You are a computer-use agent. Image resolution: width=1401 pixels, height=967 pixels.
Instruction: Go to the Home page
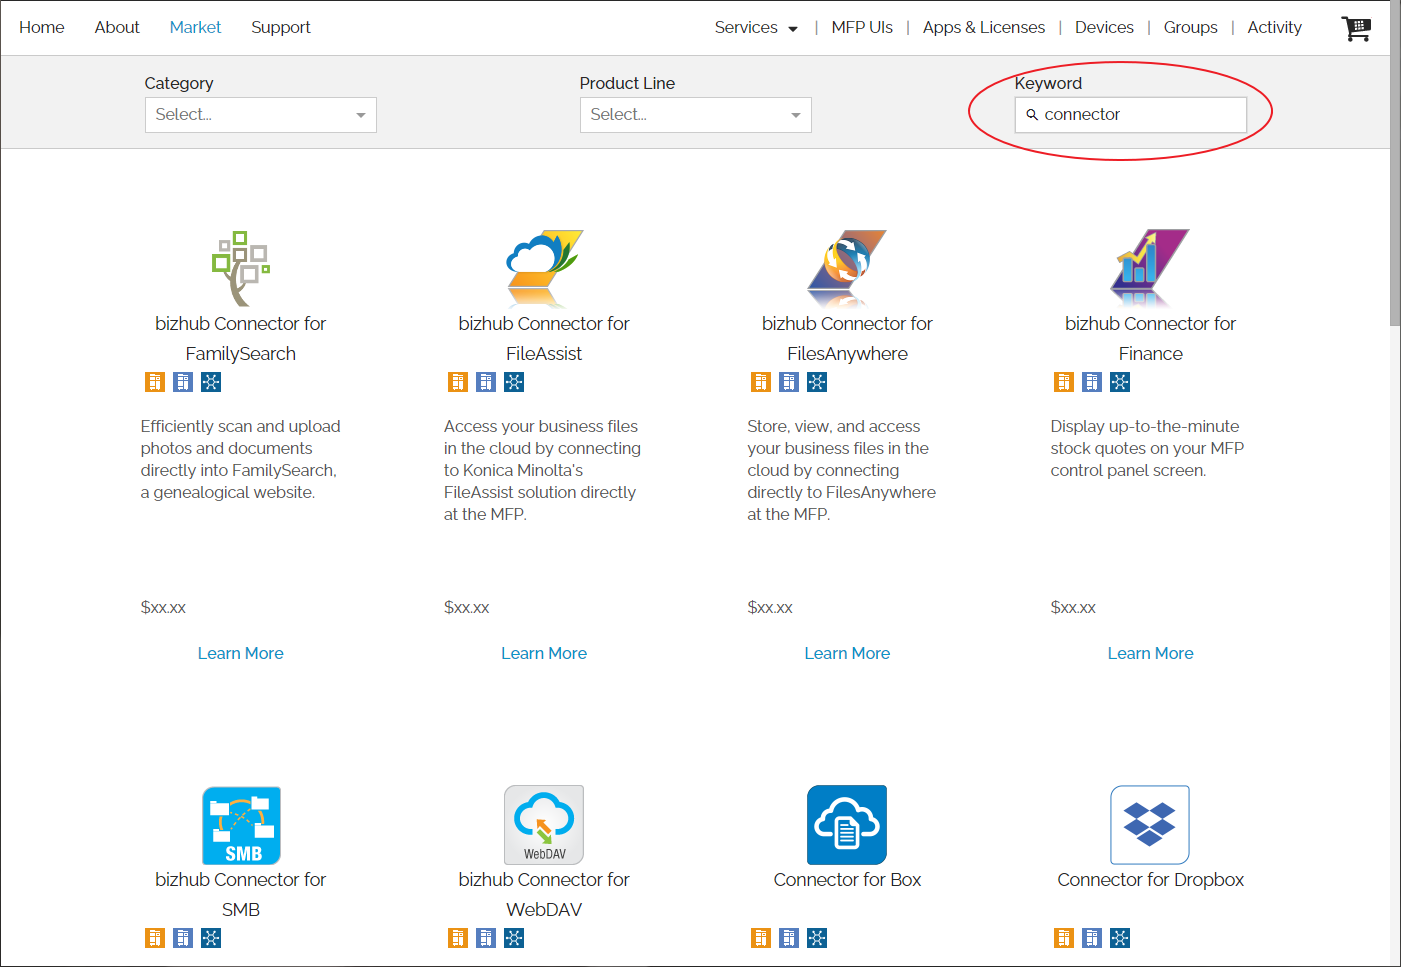[x=42, y=28]
